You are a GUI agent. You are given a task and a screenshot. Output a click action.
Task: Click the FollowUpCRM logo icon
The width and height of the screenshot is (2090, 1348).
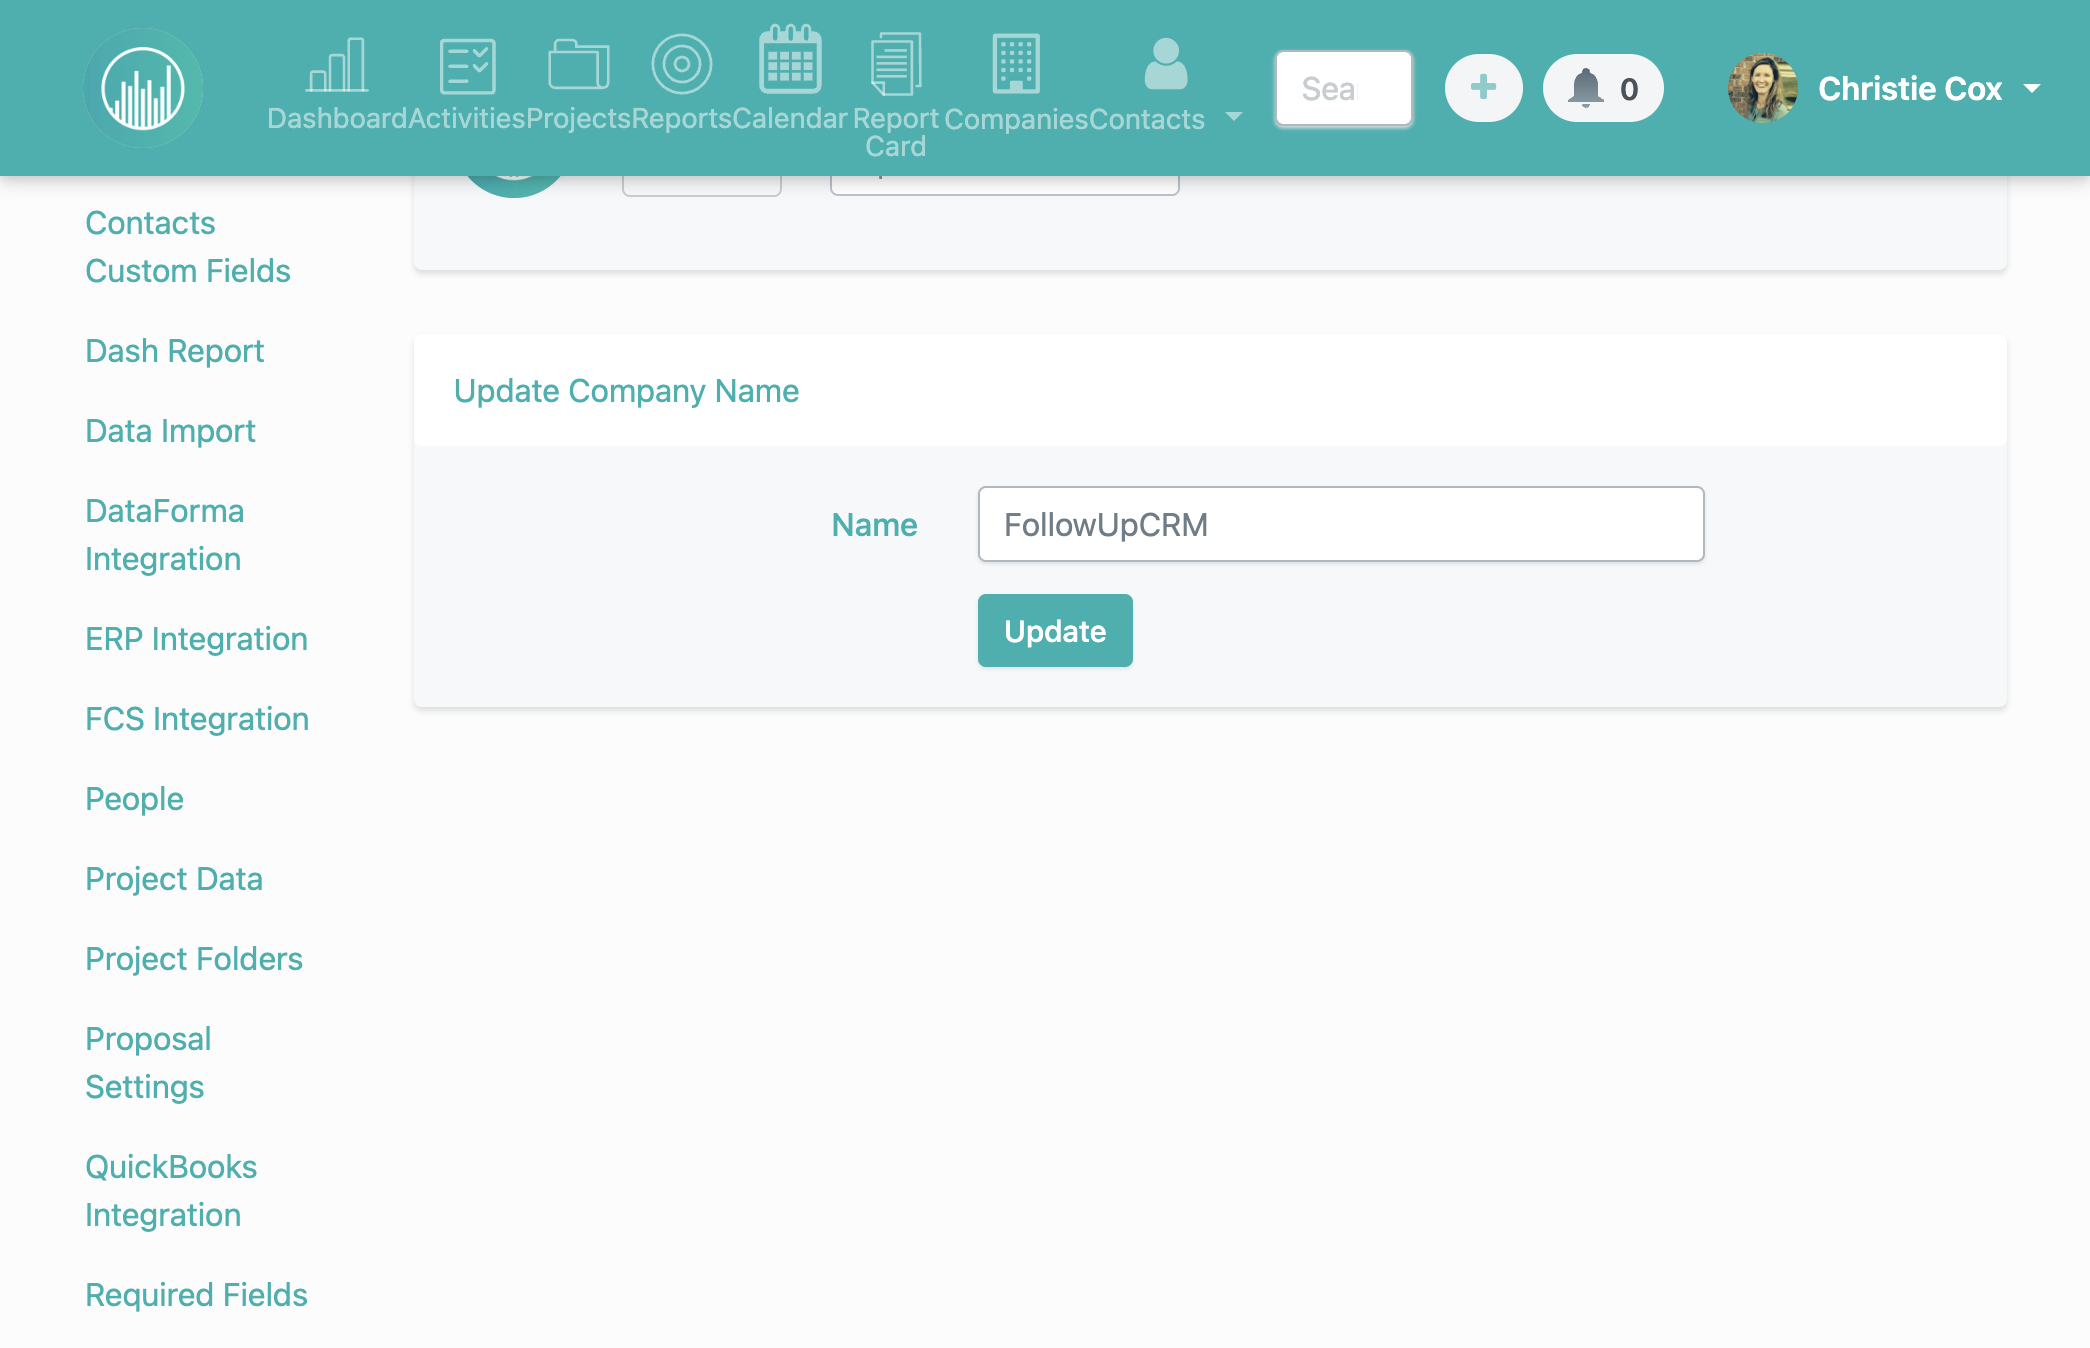(143, 88)
